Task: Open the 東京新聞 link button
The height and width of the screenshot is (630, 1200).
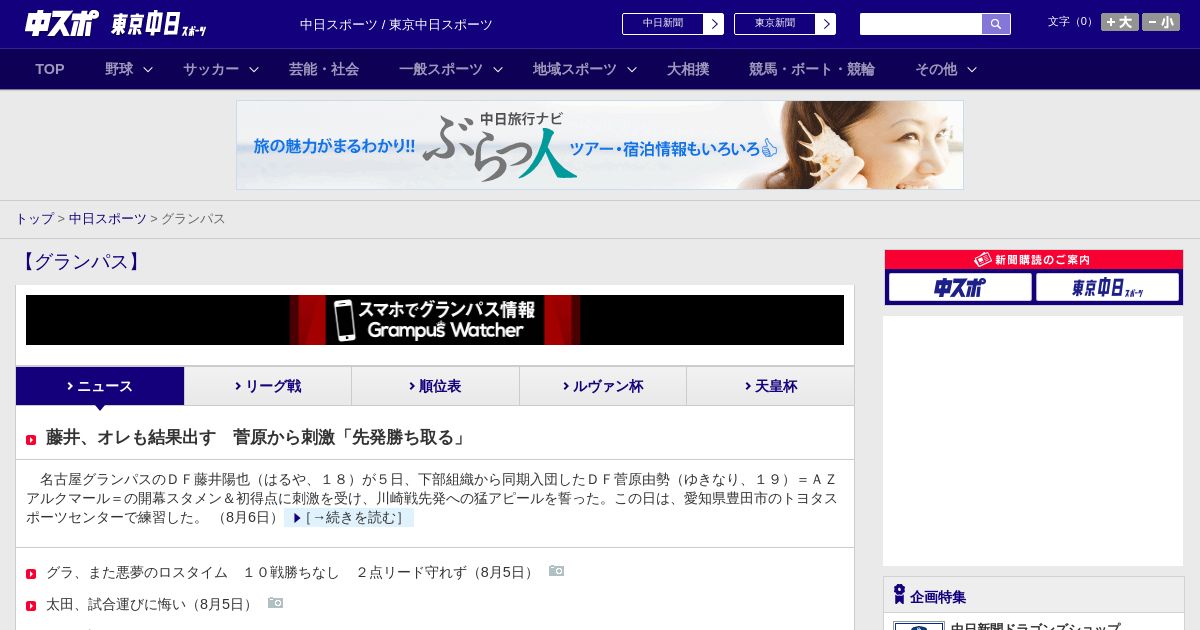Action: pyautogui.click(x=775, y=24)
